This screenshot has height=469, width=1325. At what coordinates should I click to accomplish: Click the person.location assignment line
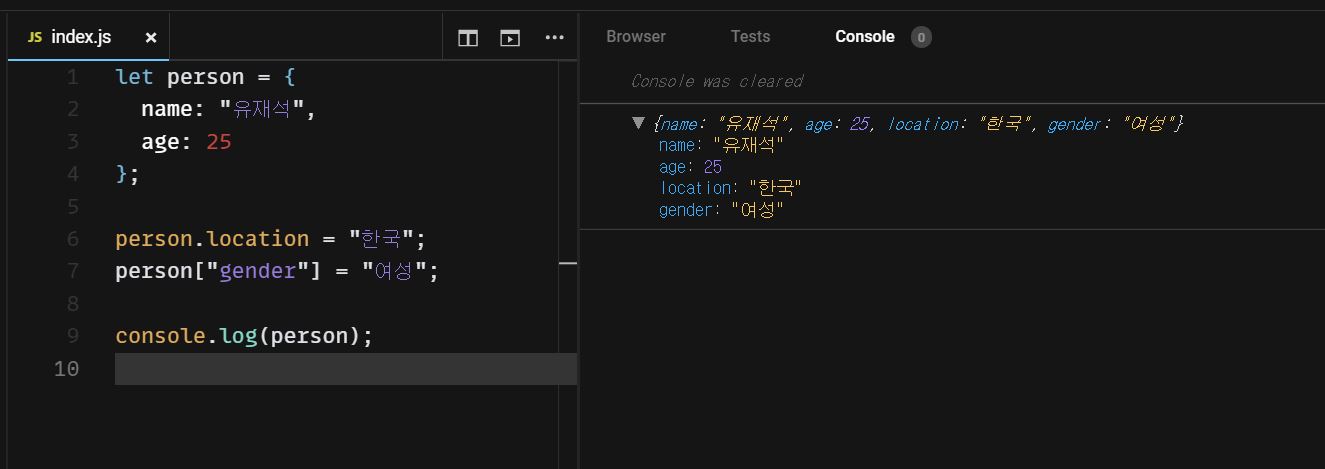point(271,239)
